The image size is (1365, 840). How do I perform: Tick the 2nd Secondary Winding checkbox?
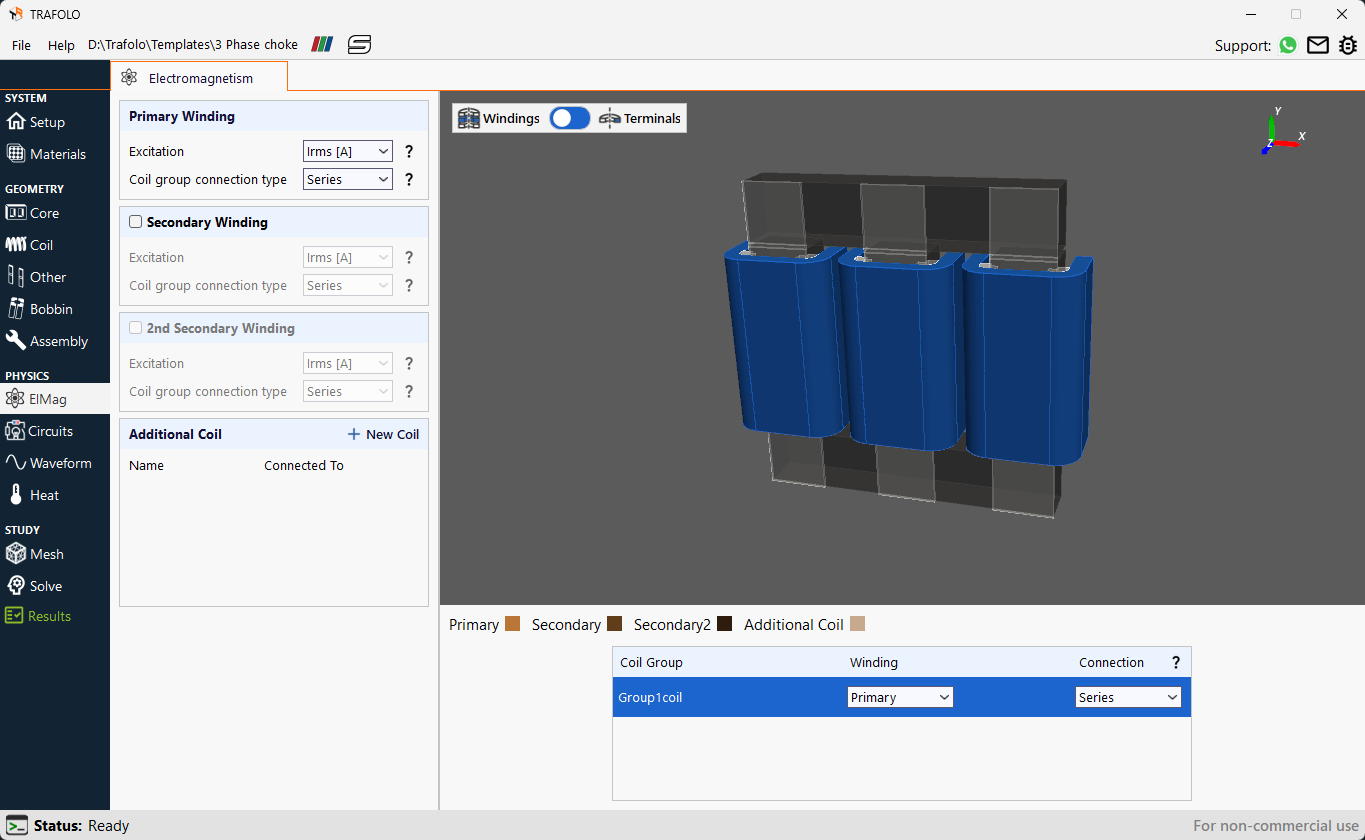coord(136,328)
